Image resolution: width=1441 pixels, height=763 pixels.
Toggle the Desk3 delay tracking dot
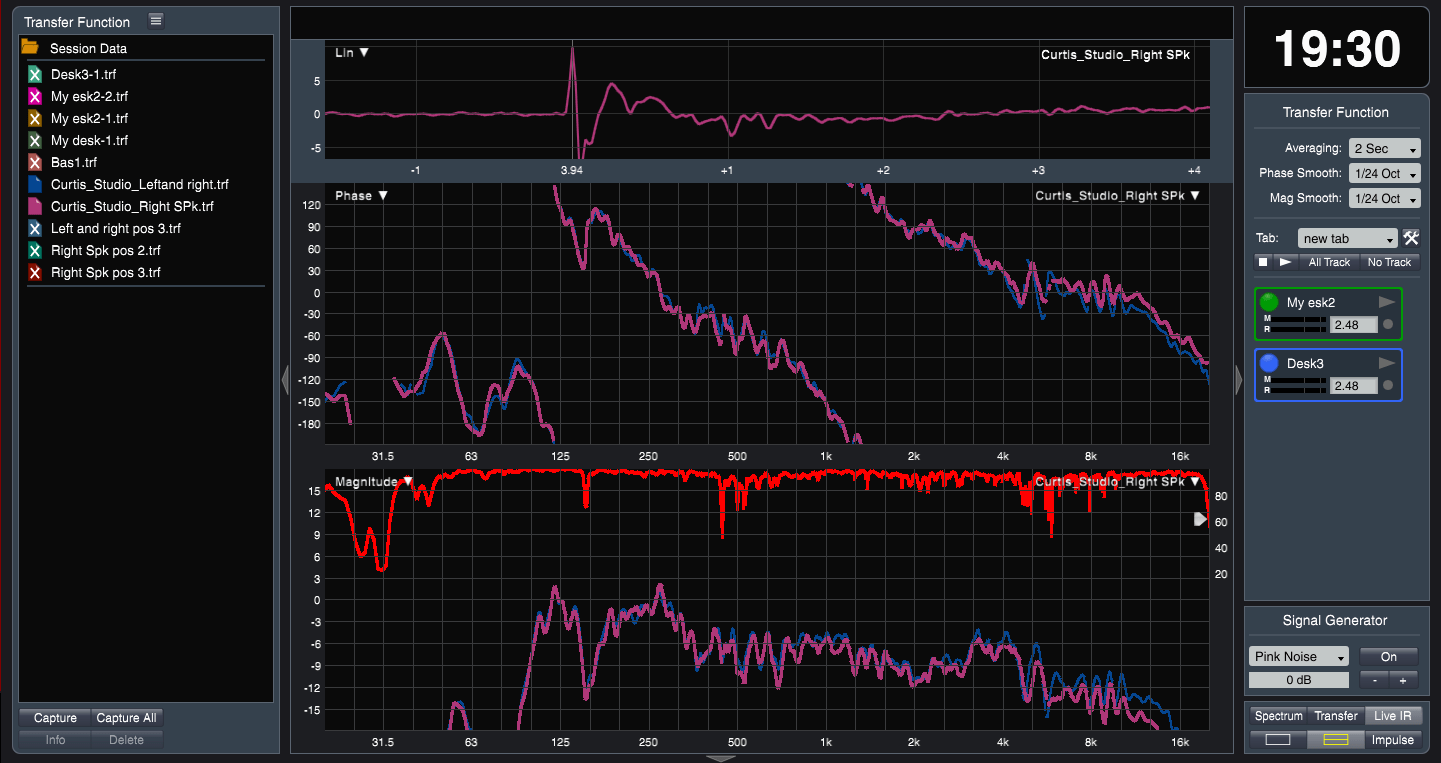1387,385
